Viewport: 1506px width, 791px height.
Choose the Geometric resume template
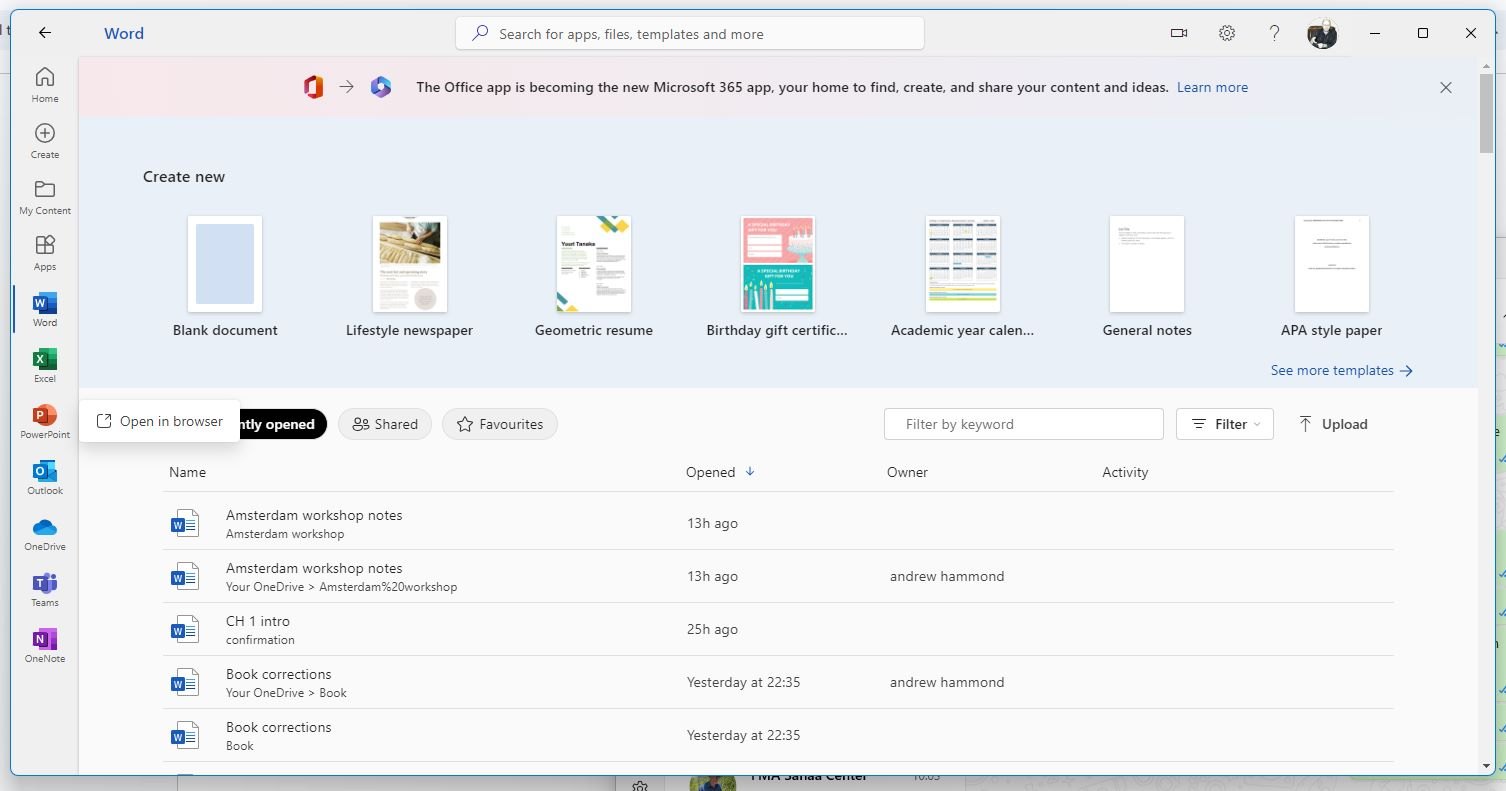point(594,276)
